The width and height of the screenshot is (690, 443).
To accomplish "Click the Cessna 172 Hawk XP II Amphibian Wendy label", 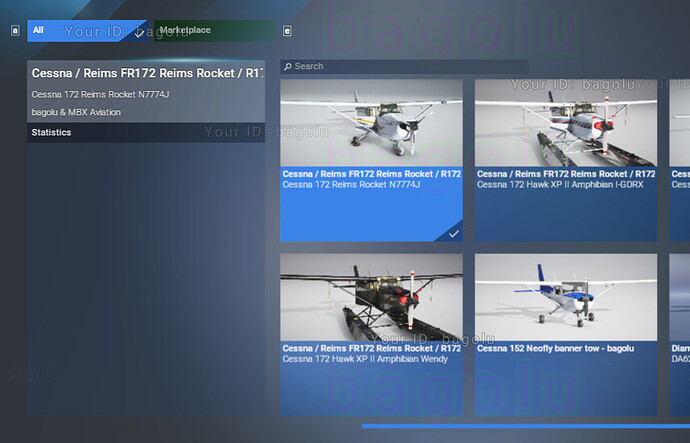I will pyautogui.click(x=365, y=359).
